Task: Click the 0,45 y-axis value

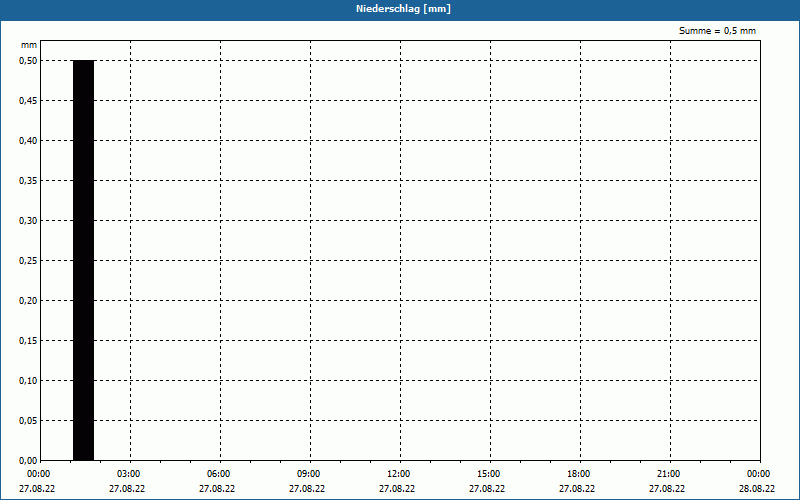Action: (28, 101)
